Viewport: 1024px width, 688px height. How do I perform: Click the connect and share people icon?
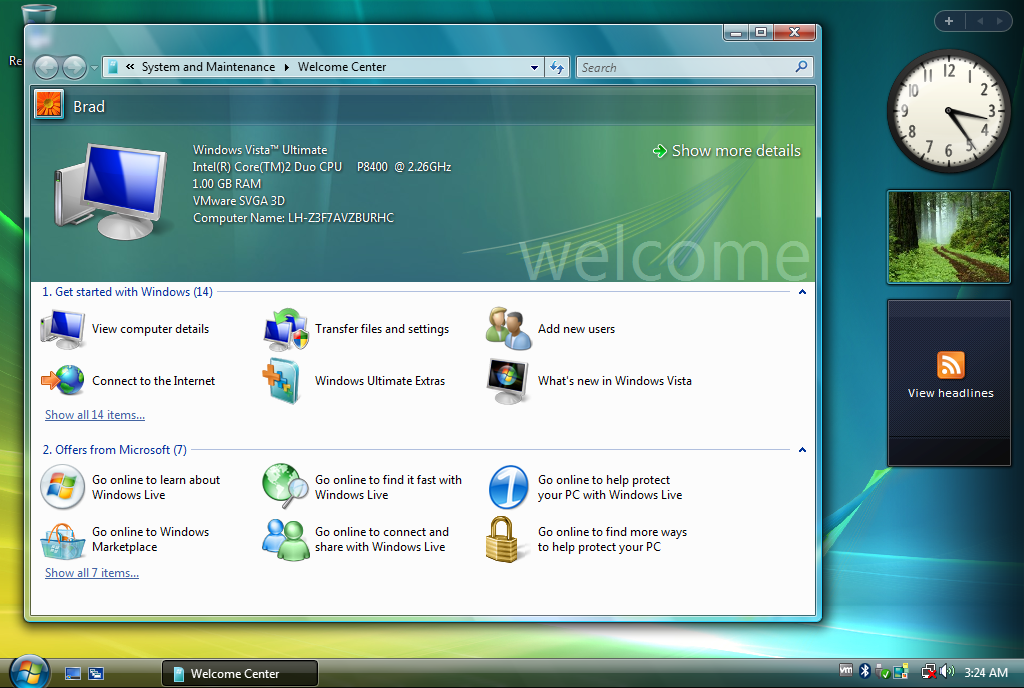pos(285,540)
